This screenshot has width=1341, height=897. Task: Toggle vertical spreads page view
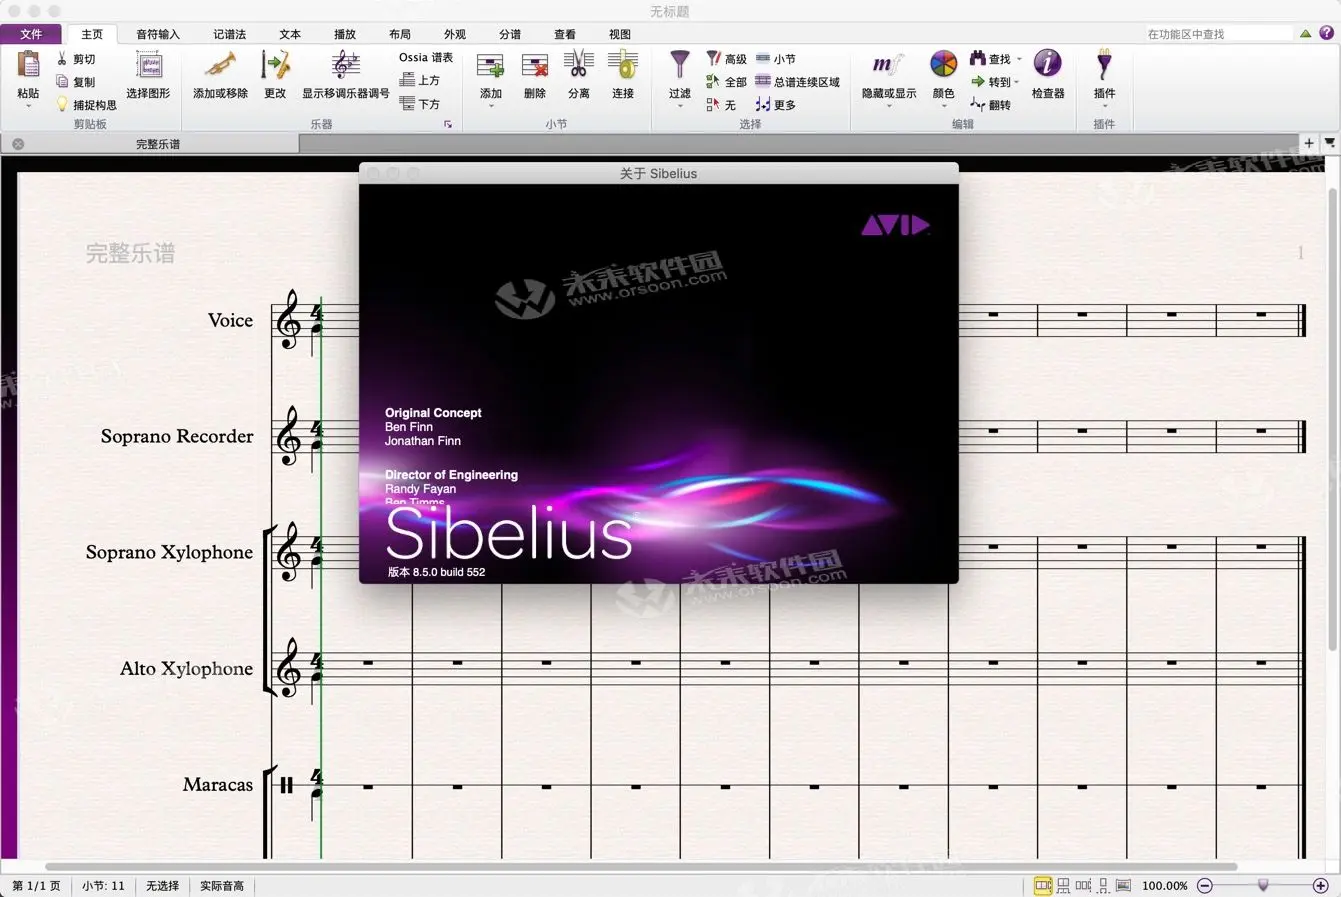click(x=1063, y=885)
